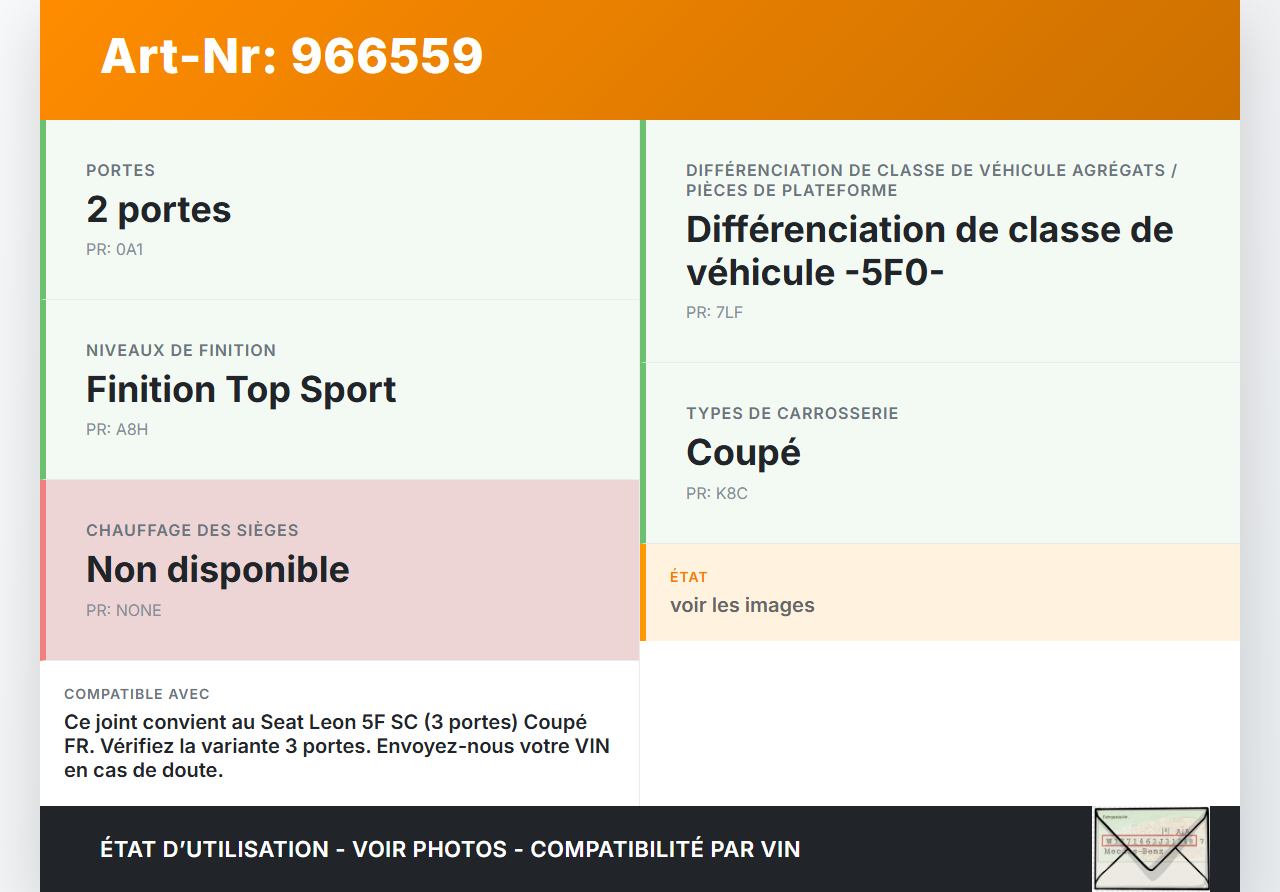
Task: Select the 2 portes specification card
Action: pos(340,210)
